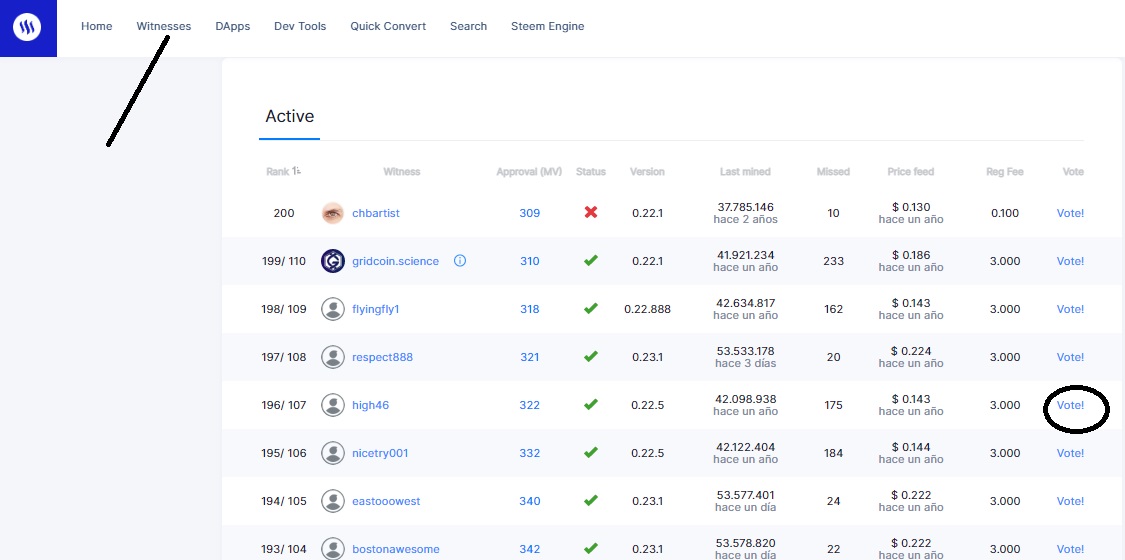Open bostonawesome witness profile link

(395, 549)
